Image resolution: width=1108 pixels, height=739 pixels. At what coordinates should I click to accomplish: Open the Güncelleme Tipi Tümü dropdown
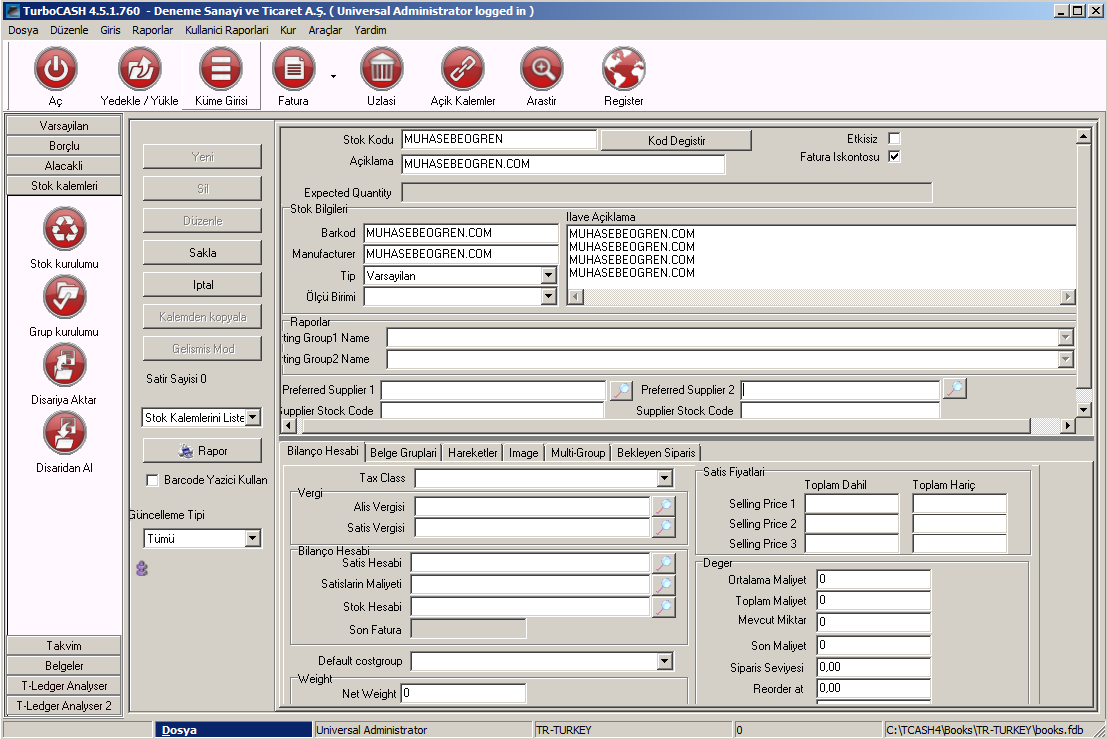(x=252, y=538)
